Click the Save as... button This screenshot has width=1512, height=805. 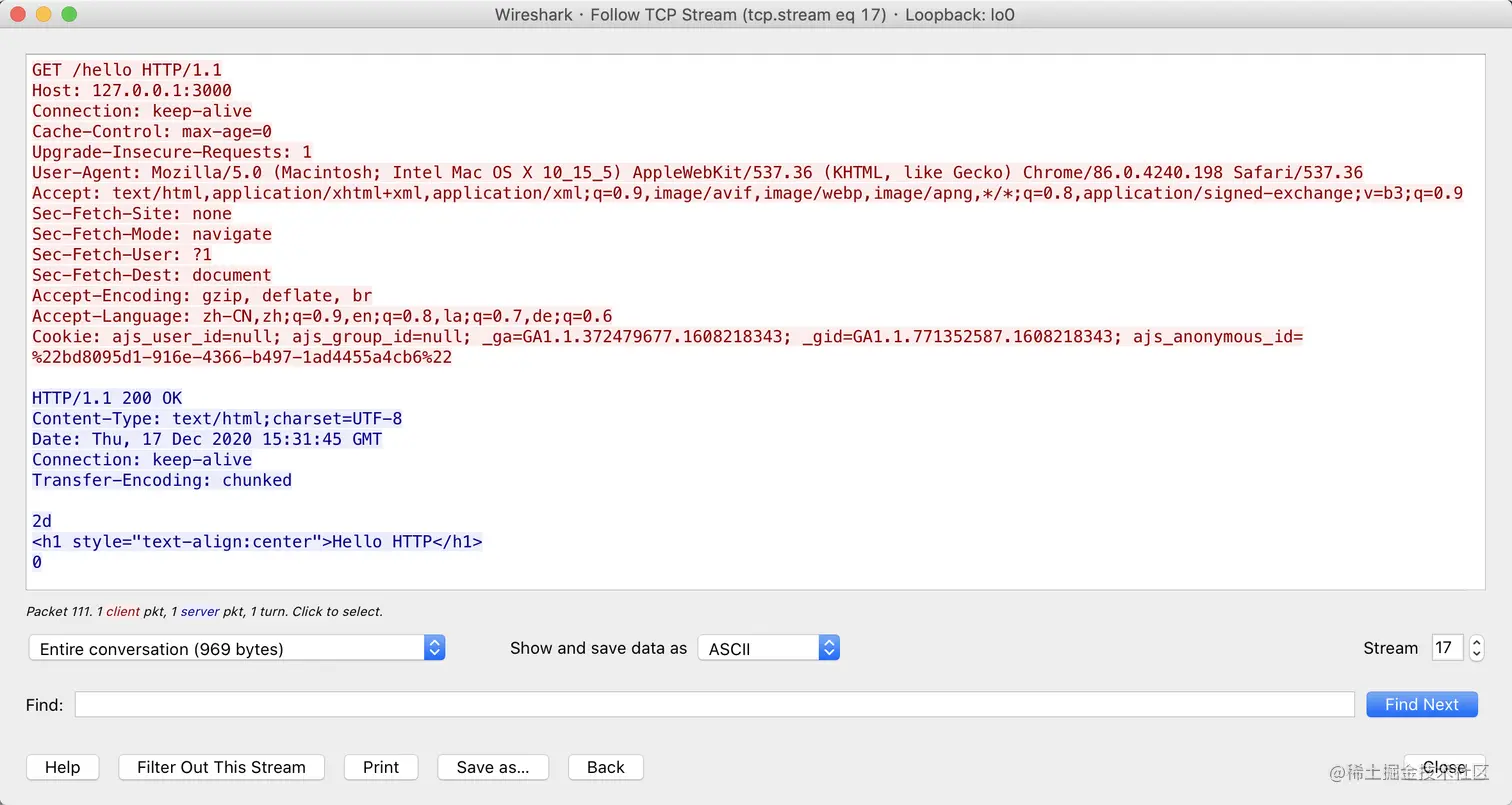(x=493, y=767)
